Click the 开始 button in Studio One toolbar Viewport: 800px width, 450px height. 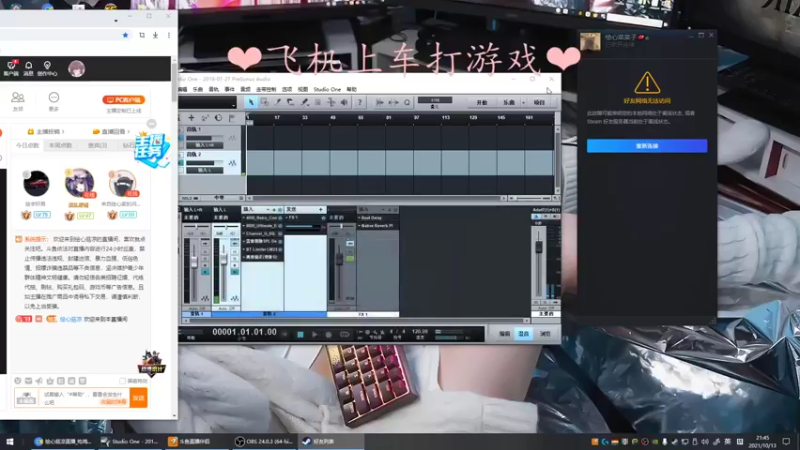pos(482,103)
